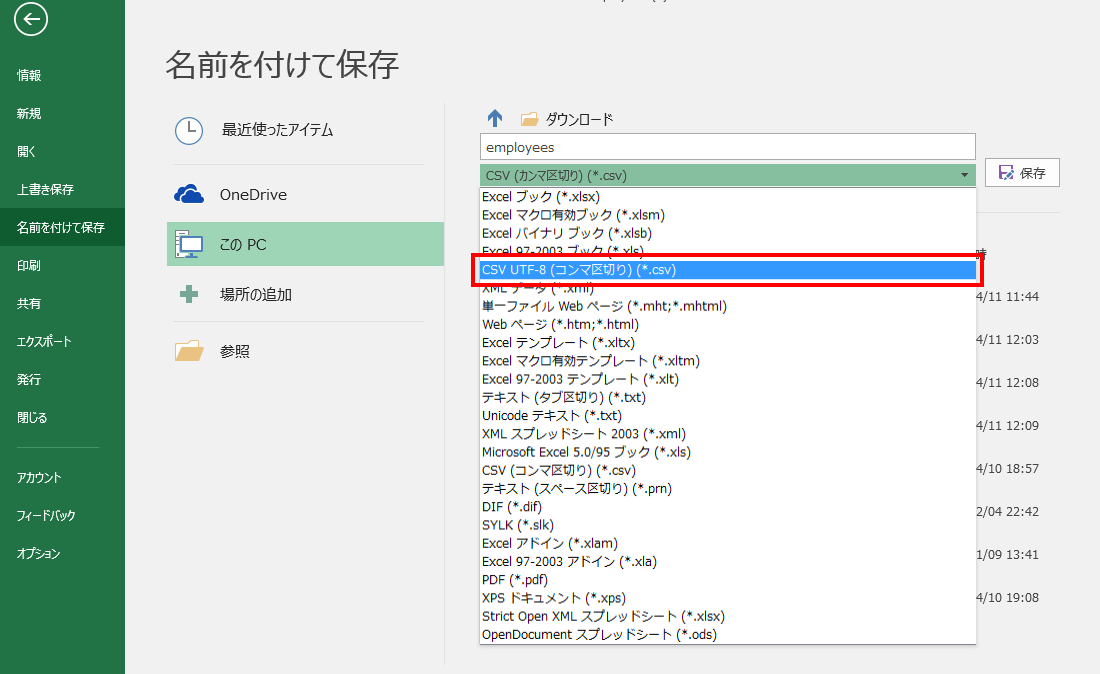Open the 情報 menu item

point(29,75)
